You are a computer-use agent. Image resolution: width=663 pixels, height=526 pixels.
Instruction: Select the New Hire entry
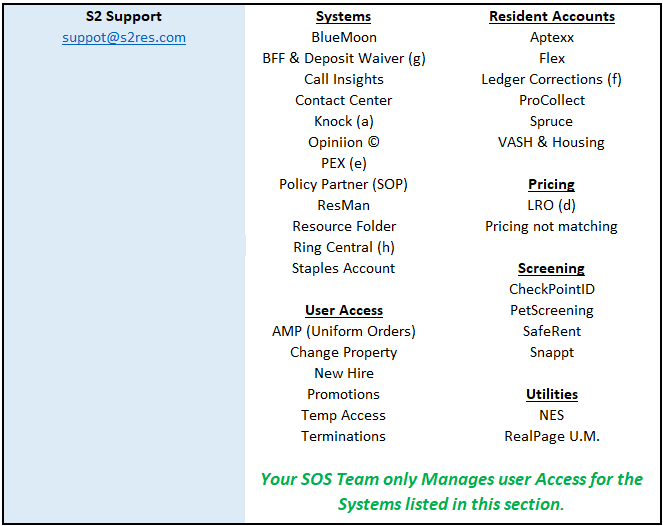pyautogui.click(x=344, y=373)
